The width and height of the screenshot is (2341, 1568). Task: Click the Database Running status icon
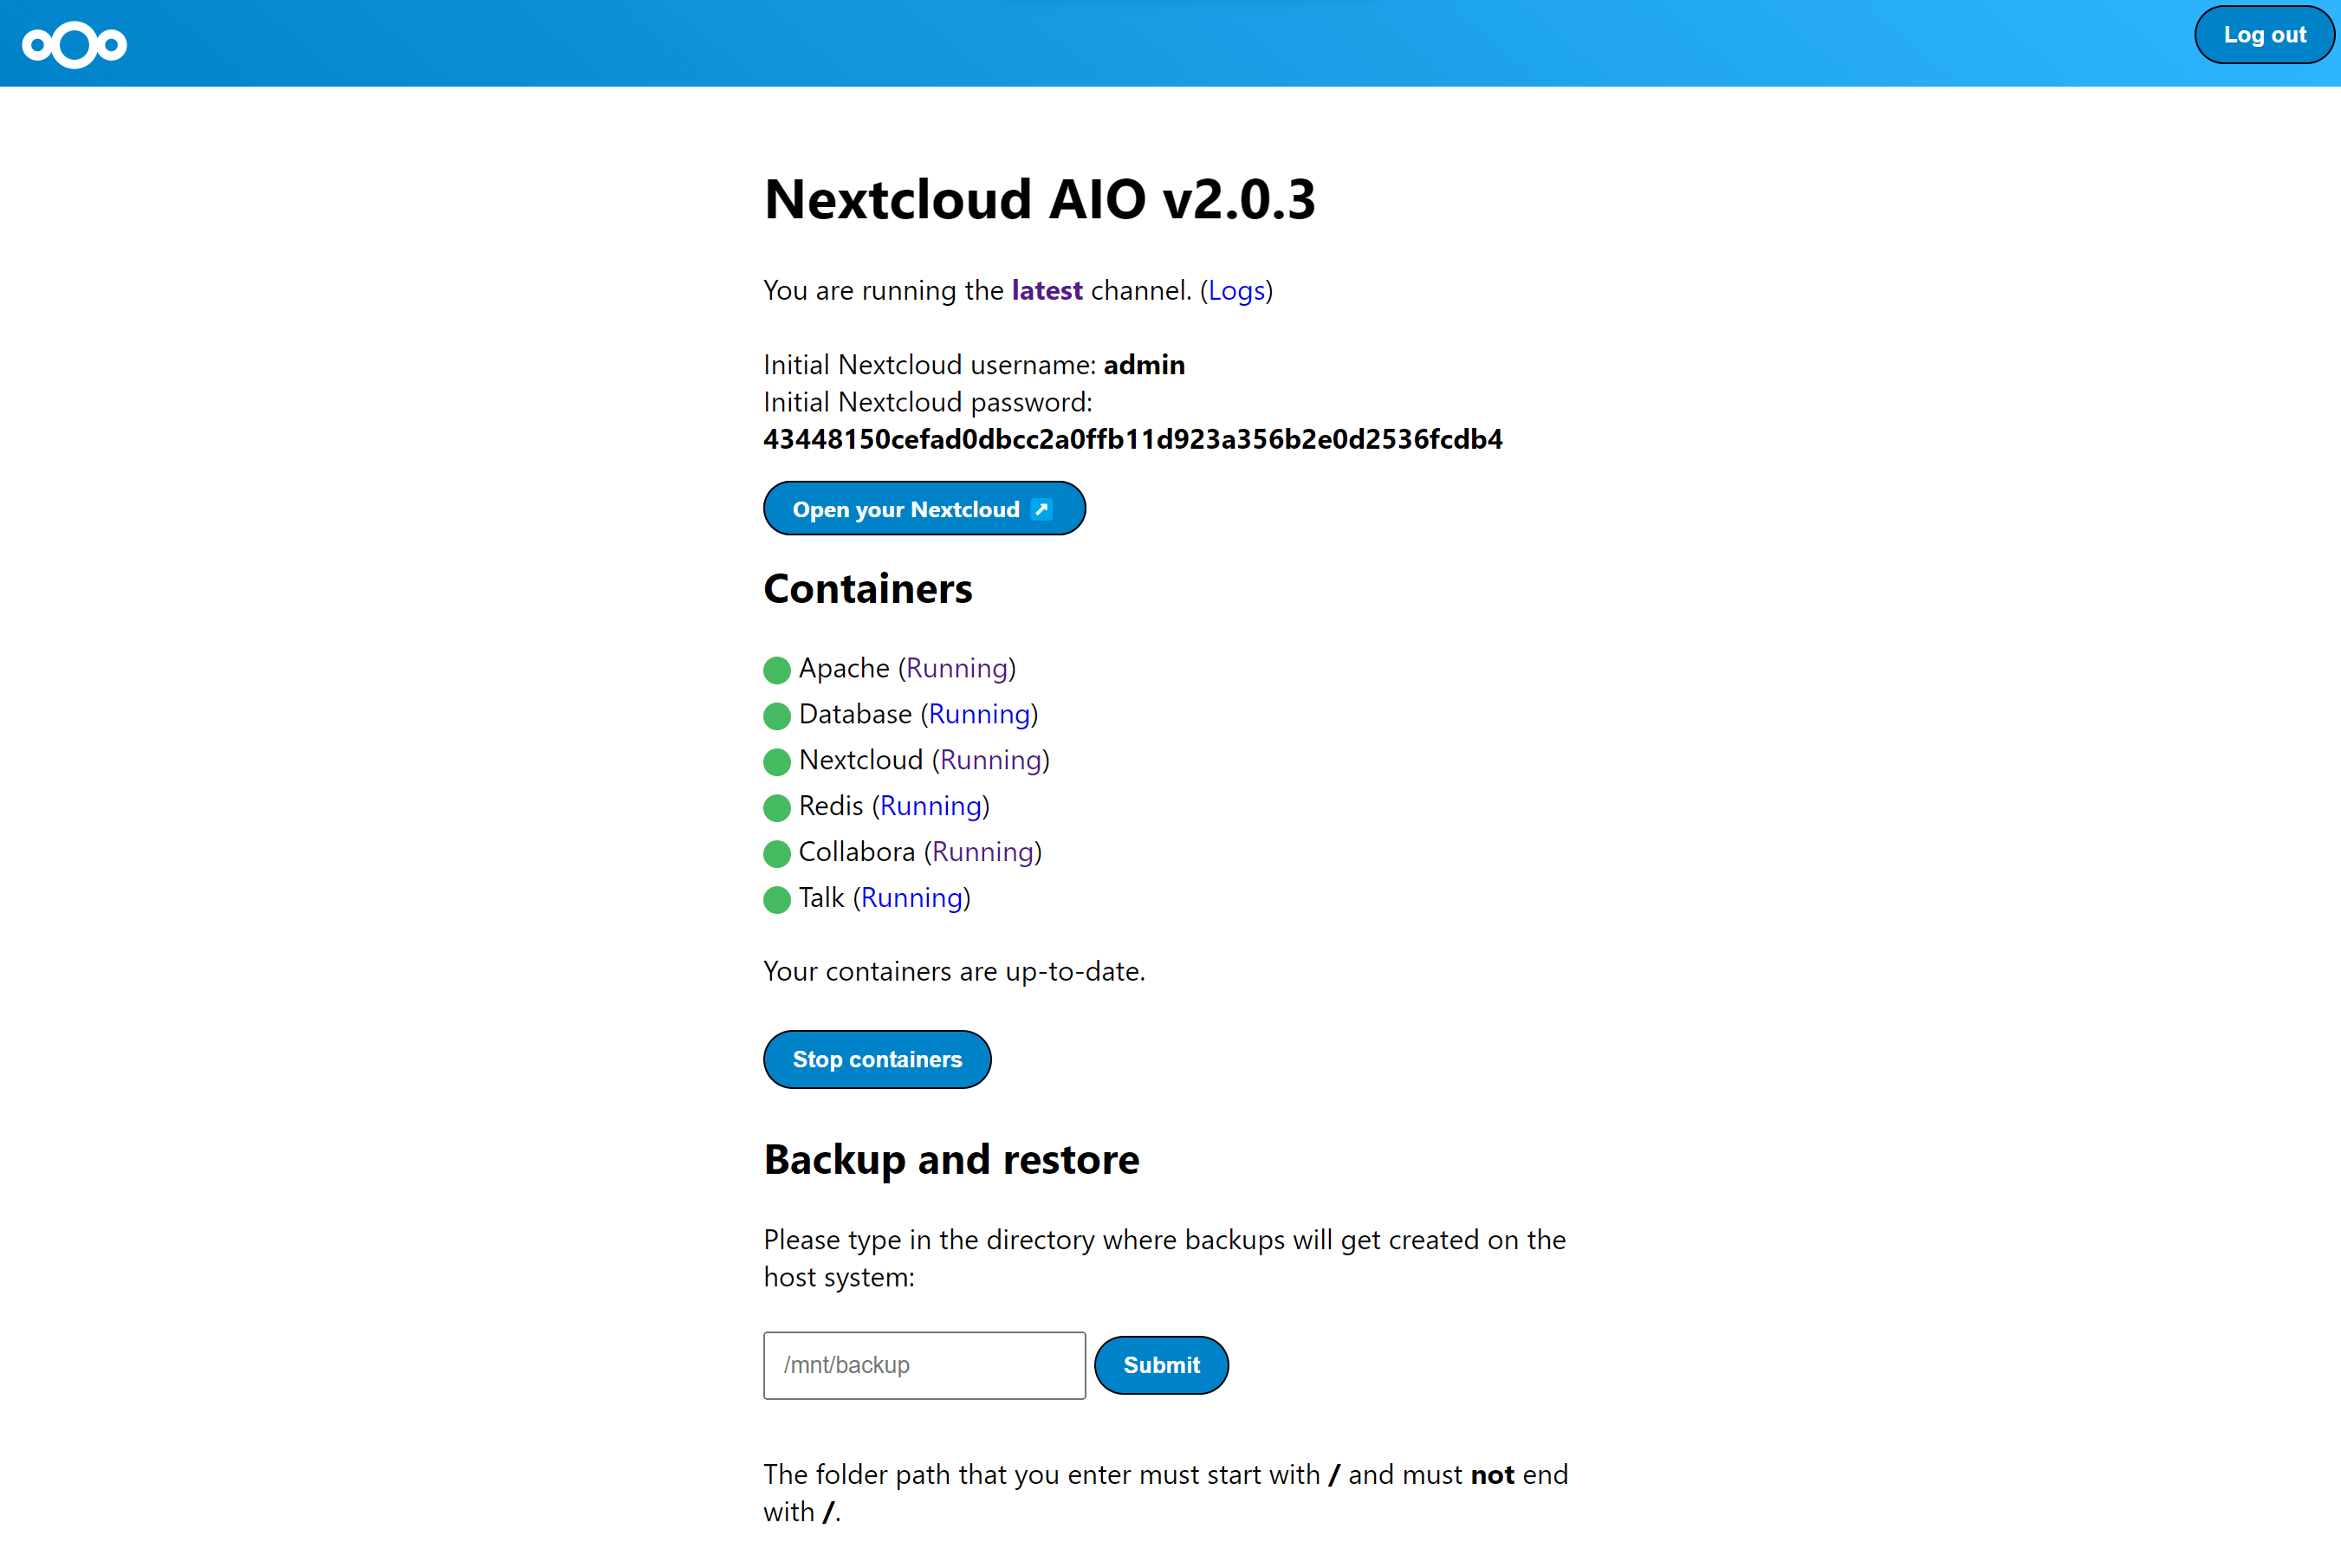(x=775, y=714)
